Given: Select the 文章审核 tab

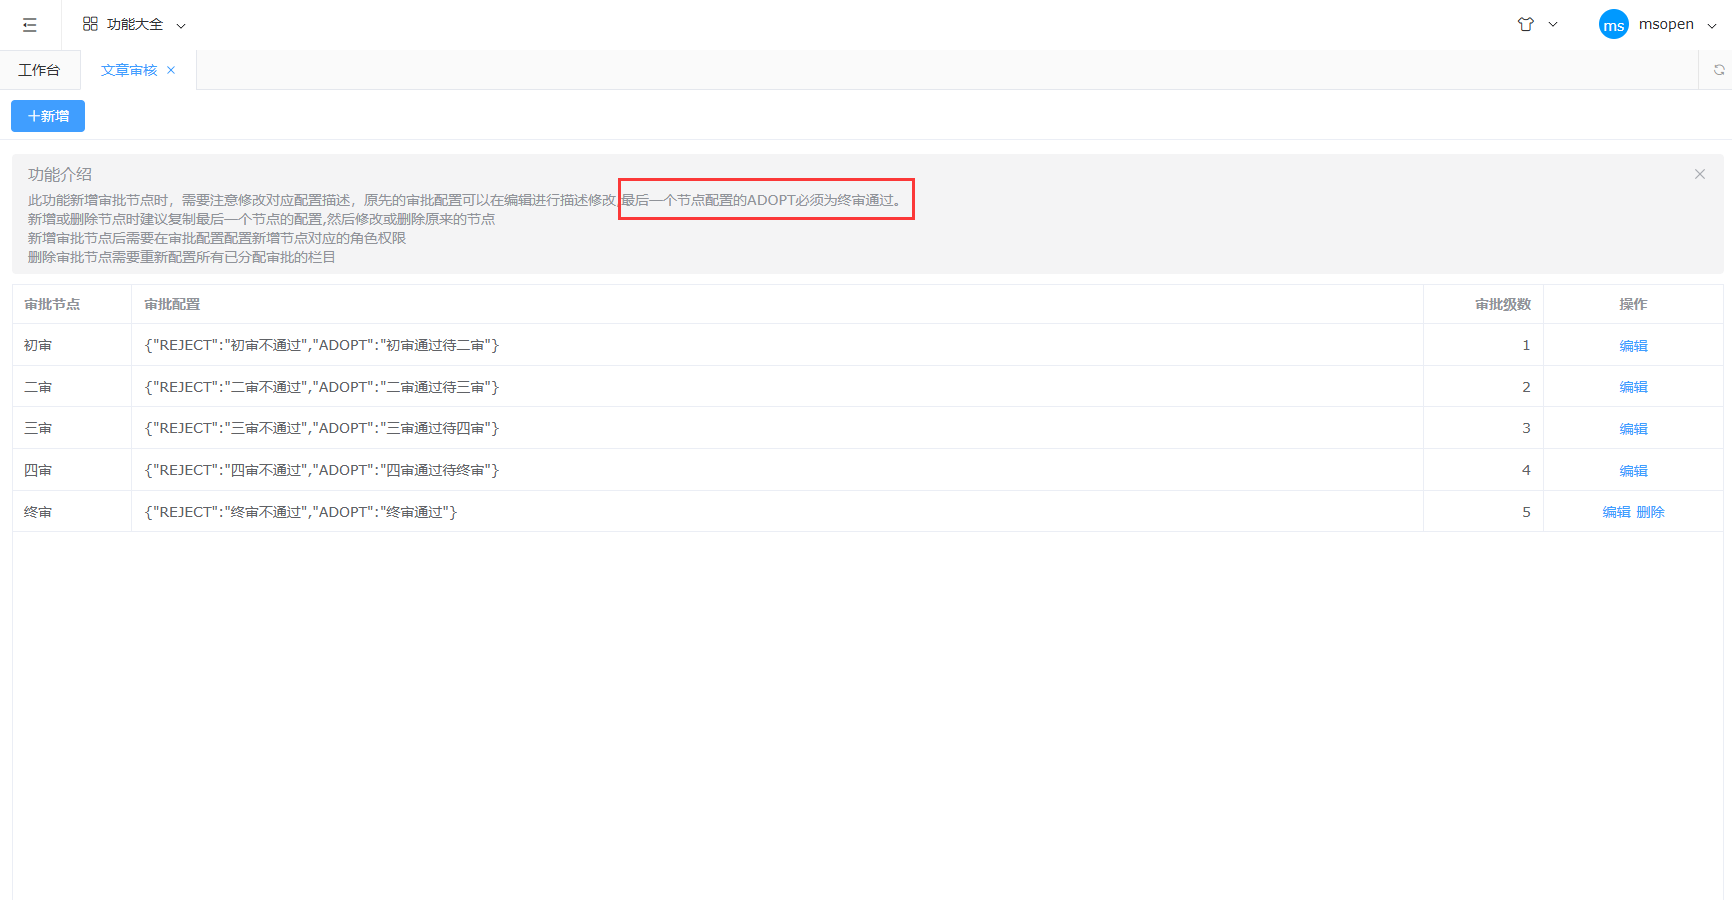Looking at the screenshot, I should click(129, 70).
